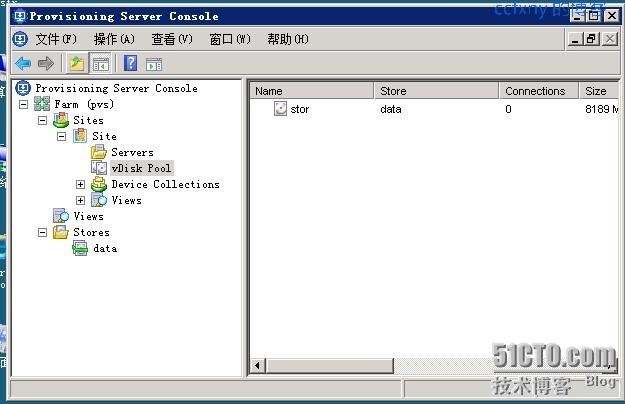625x404 pixels.
Task: Select the stor vDisk name
Action: click(x=300, y=109)
